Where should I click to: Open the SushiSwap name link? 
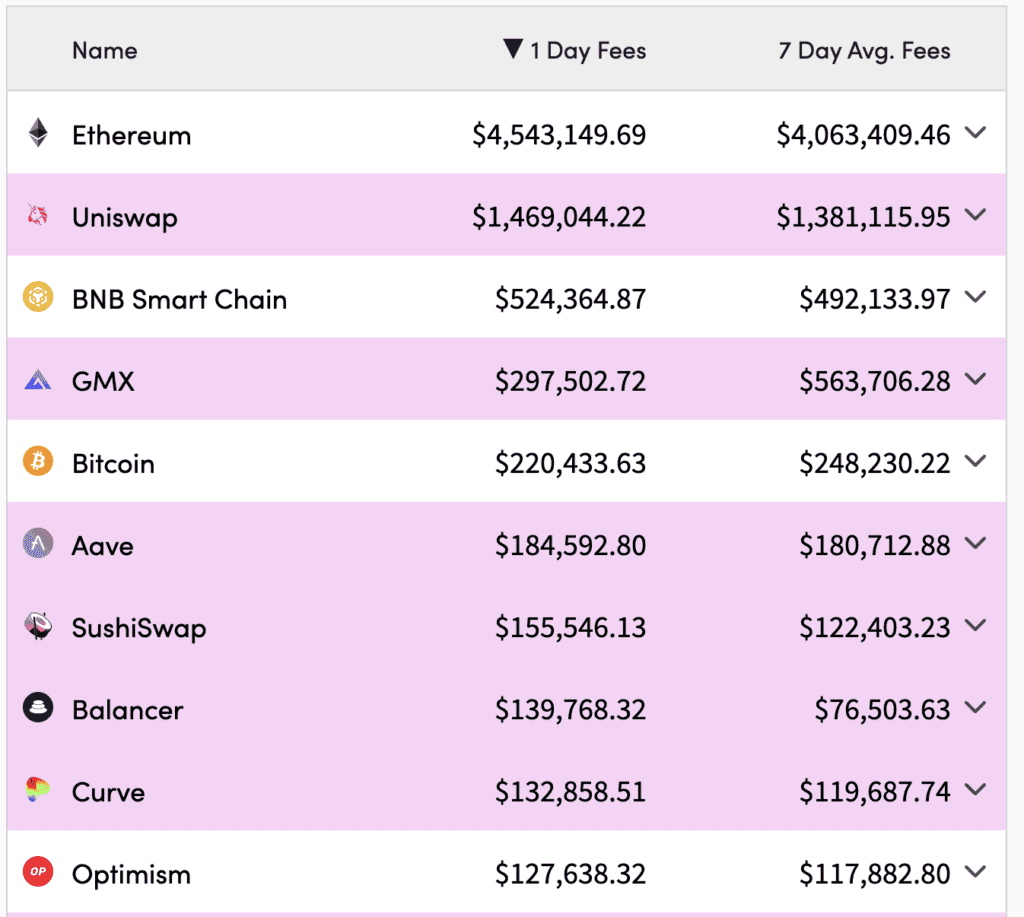point(139,628)
